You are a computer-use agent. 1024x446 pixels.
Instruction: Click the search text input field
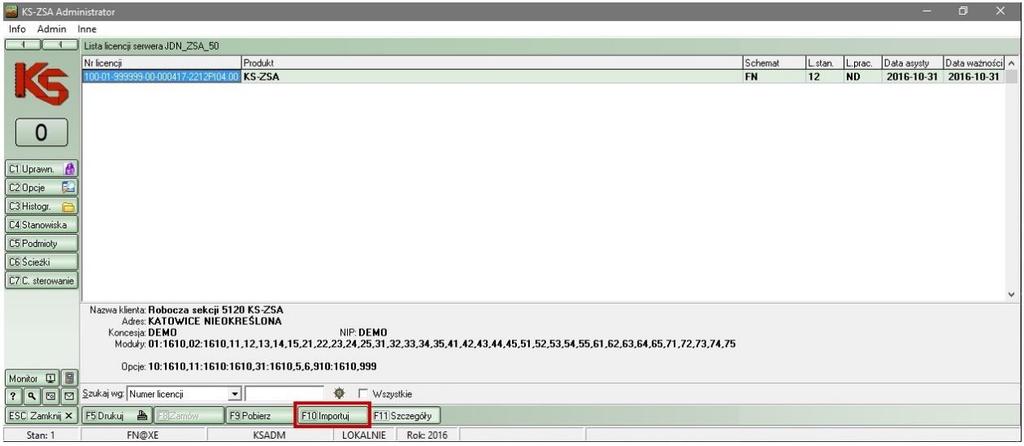tap(285, 394)
